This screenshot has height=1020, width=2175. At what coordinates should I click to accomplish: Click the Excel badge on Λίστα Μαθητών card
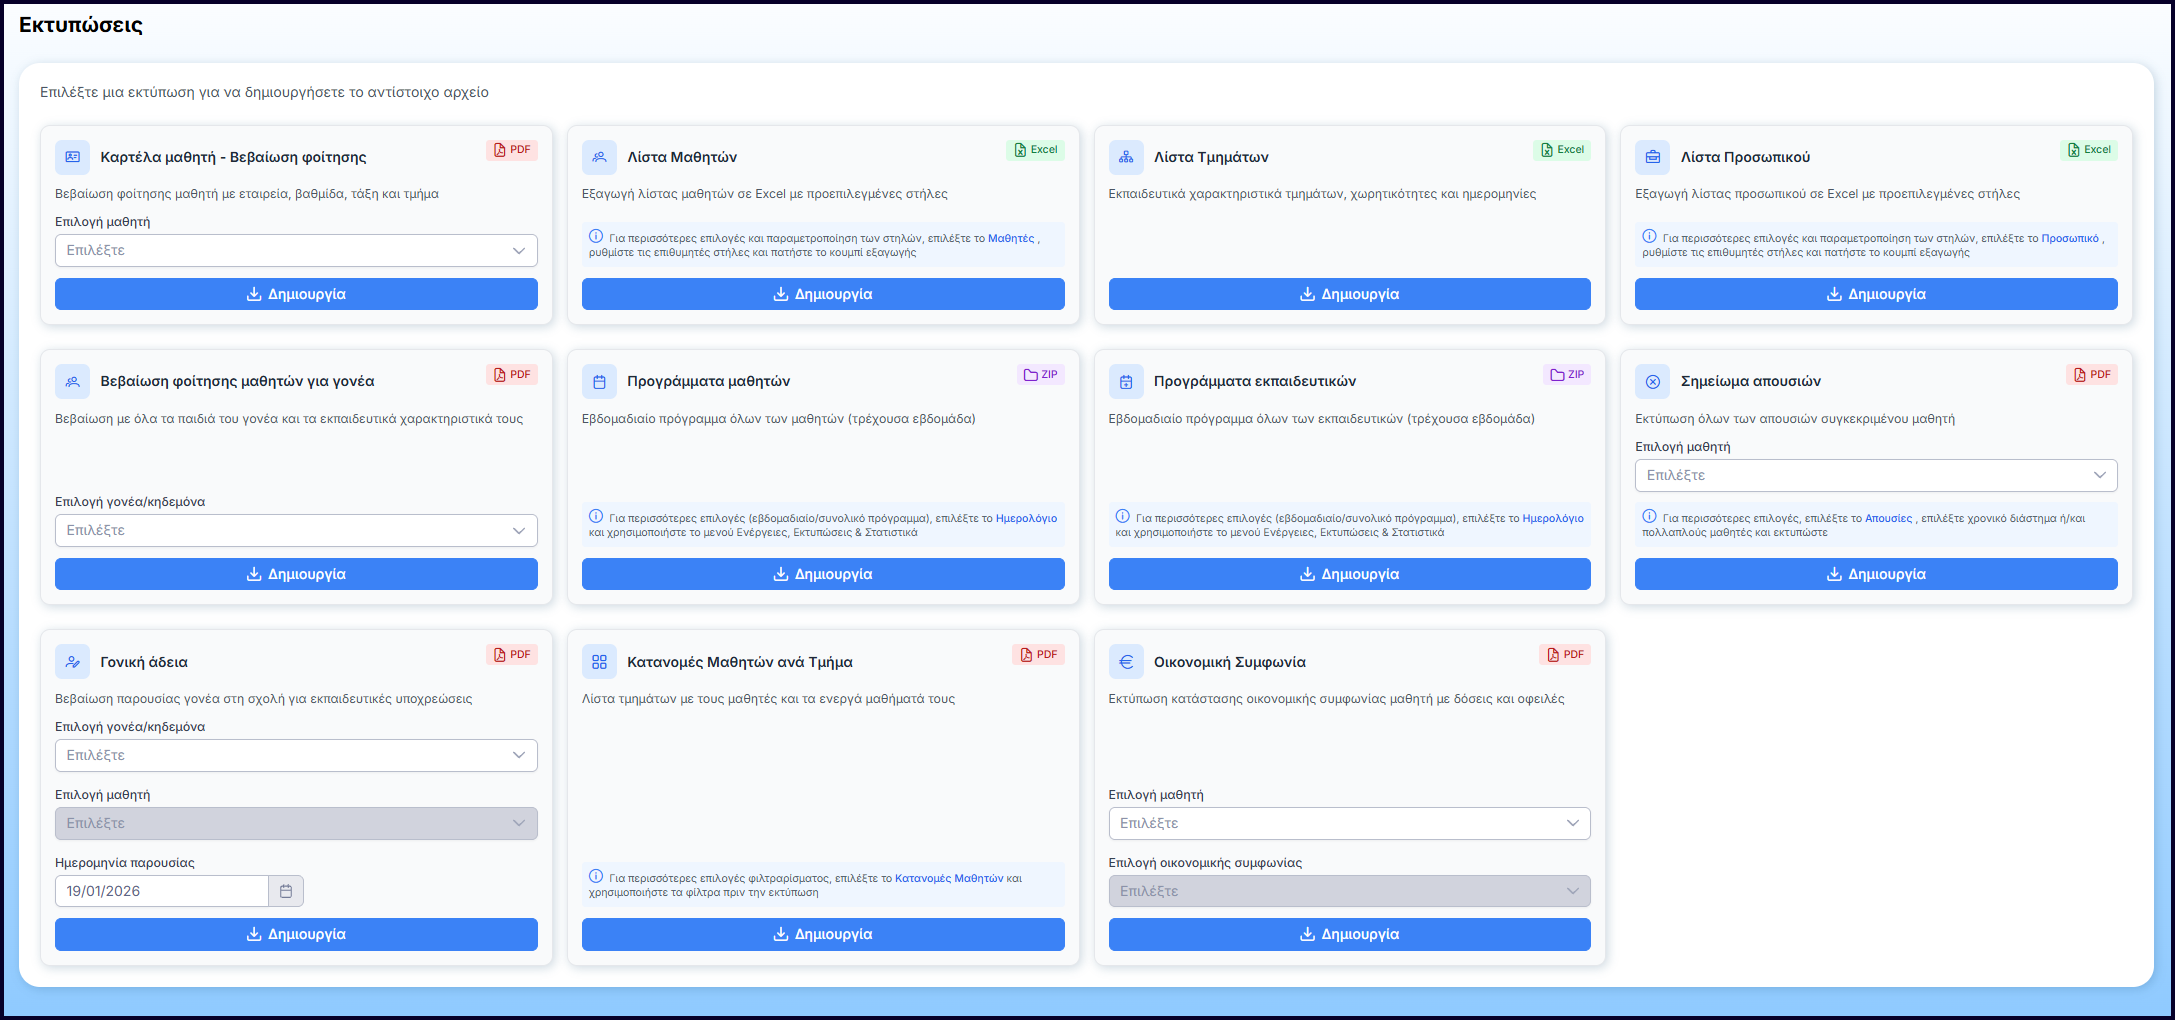click(x=1035, y=150)
